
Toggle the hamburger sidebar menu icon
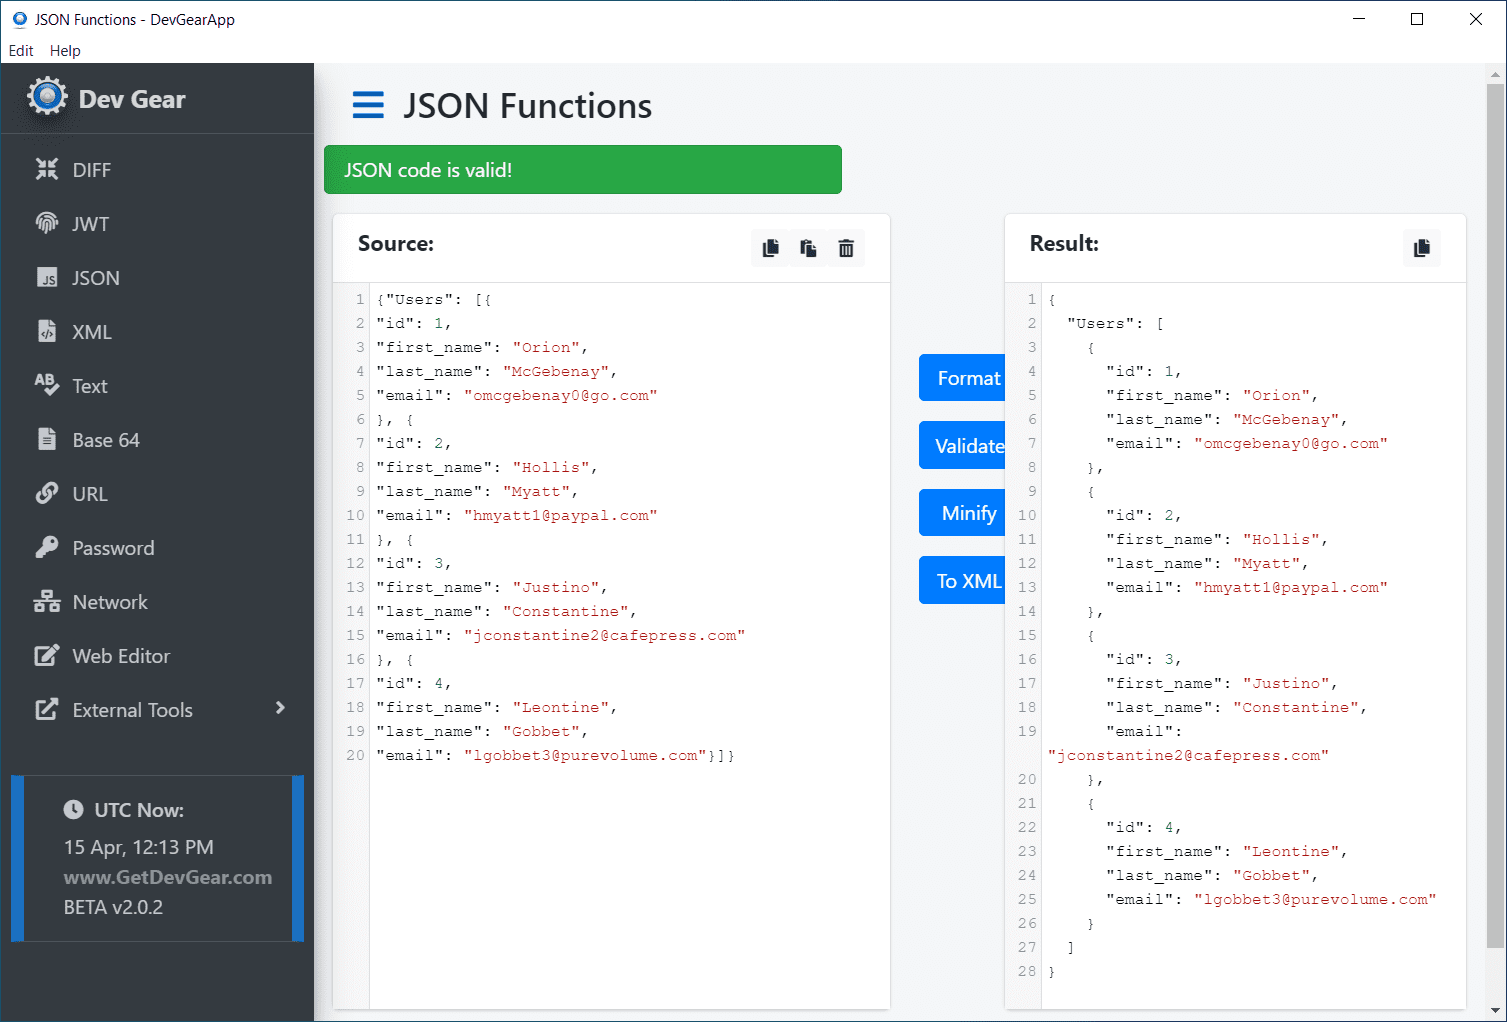coord(368,105)
